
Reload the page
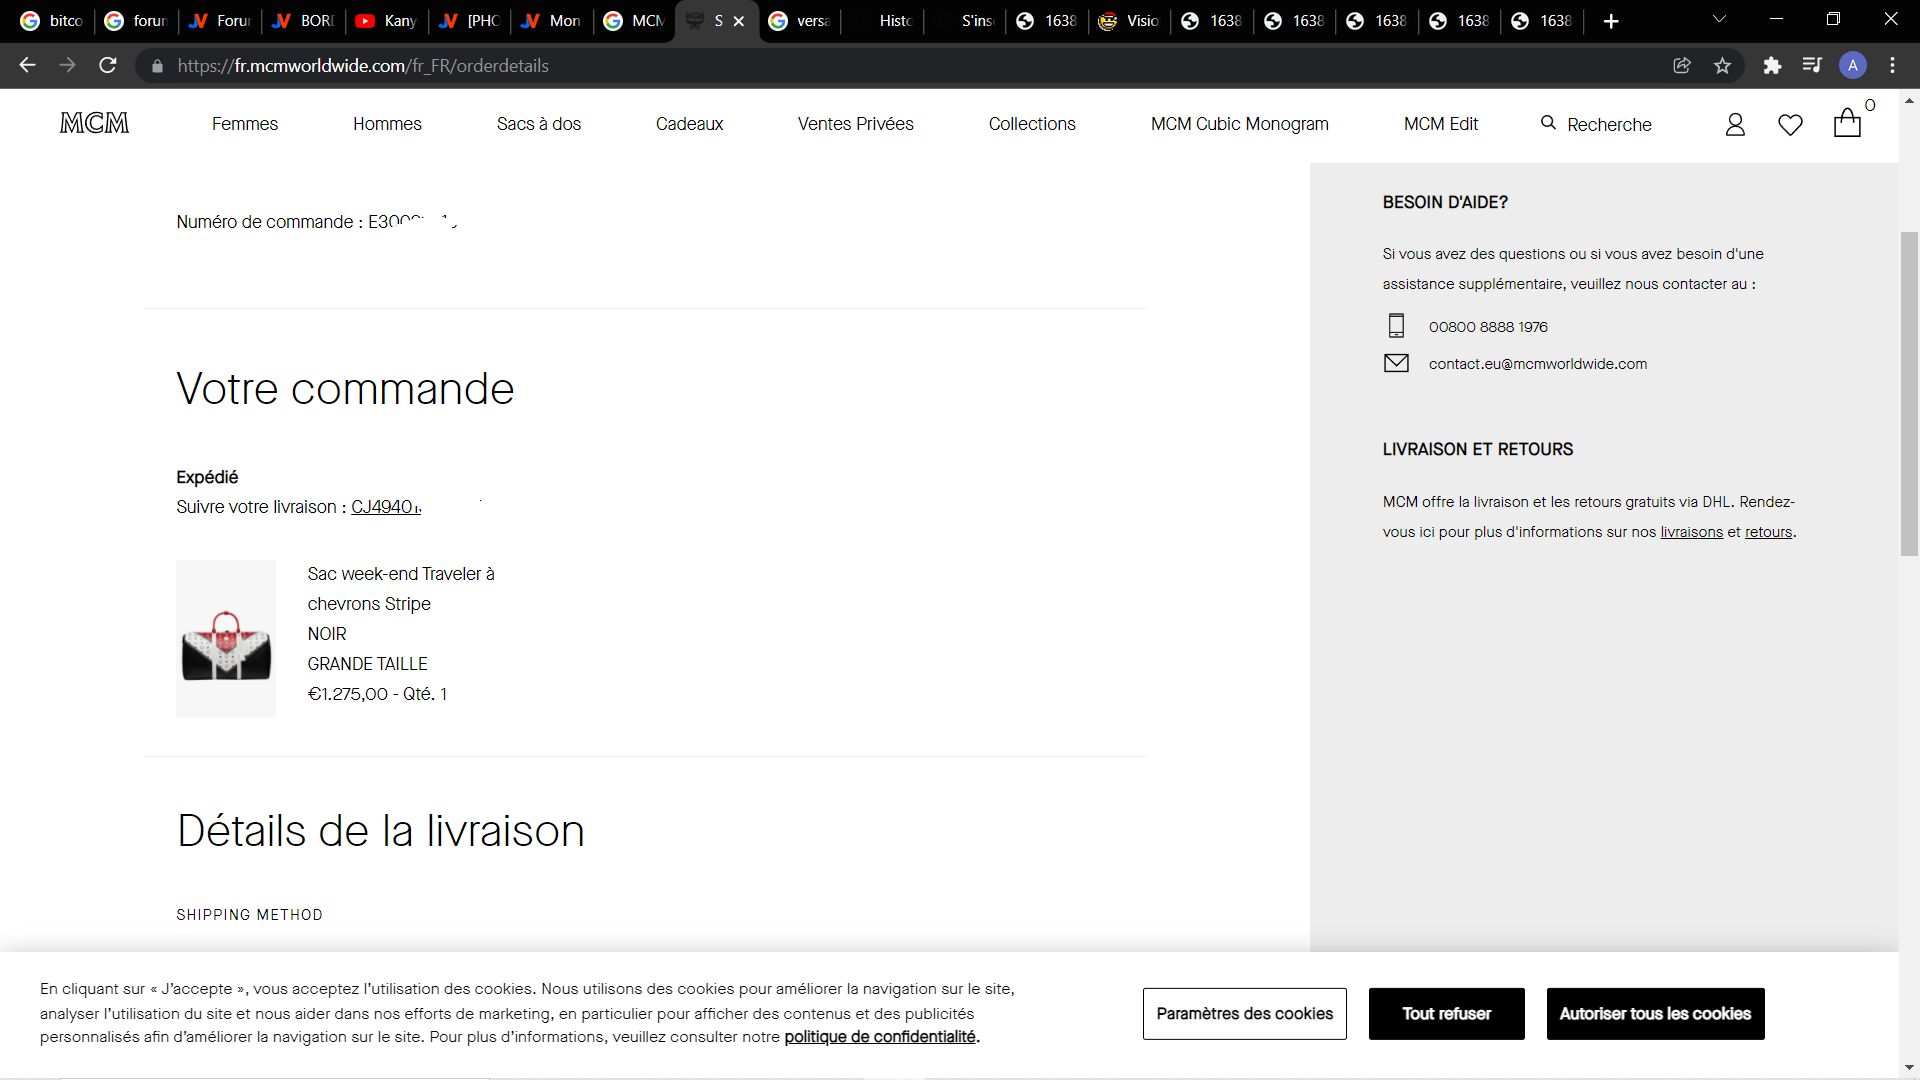tap(108, 65)
